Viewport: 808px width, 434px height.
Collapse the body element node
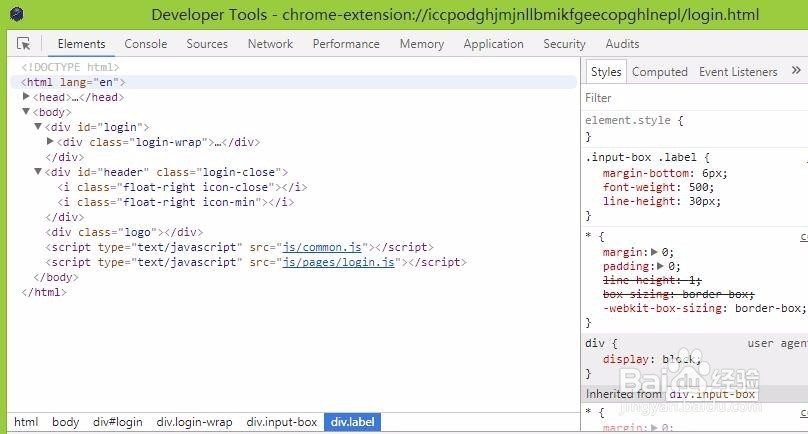[26, 111]
